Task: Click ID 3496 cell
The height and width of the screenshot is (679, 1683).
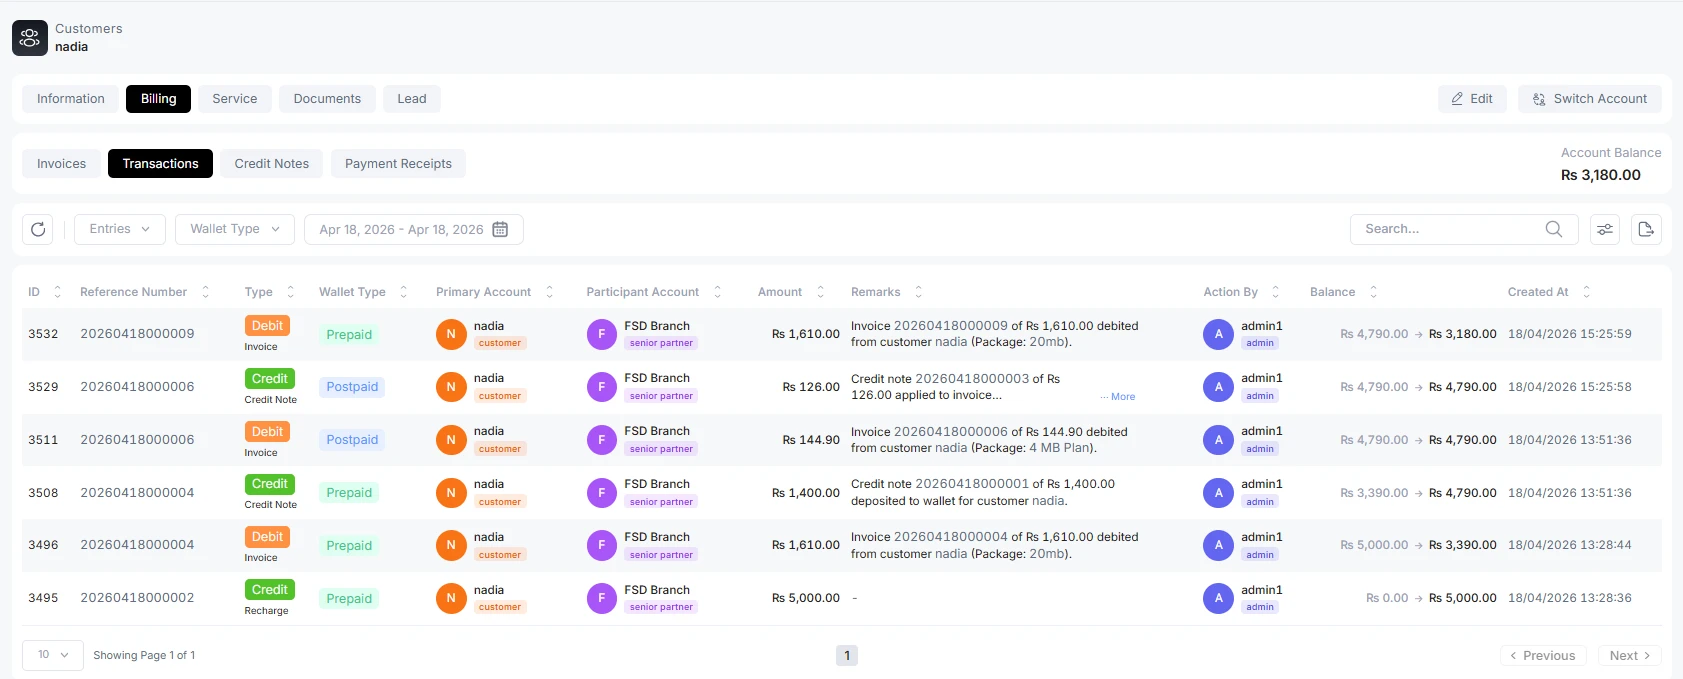Action: pos(43,545)
